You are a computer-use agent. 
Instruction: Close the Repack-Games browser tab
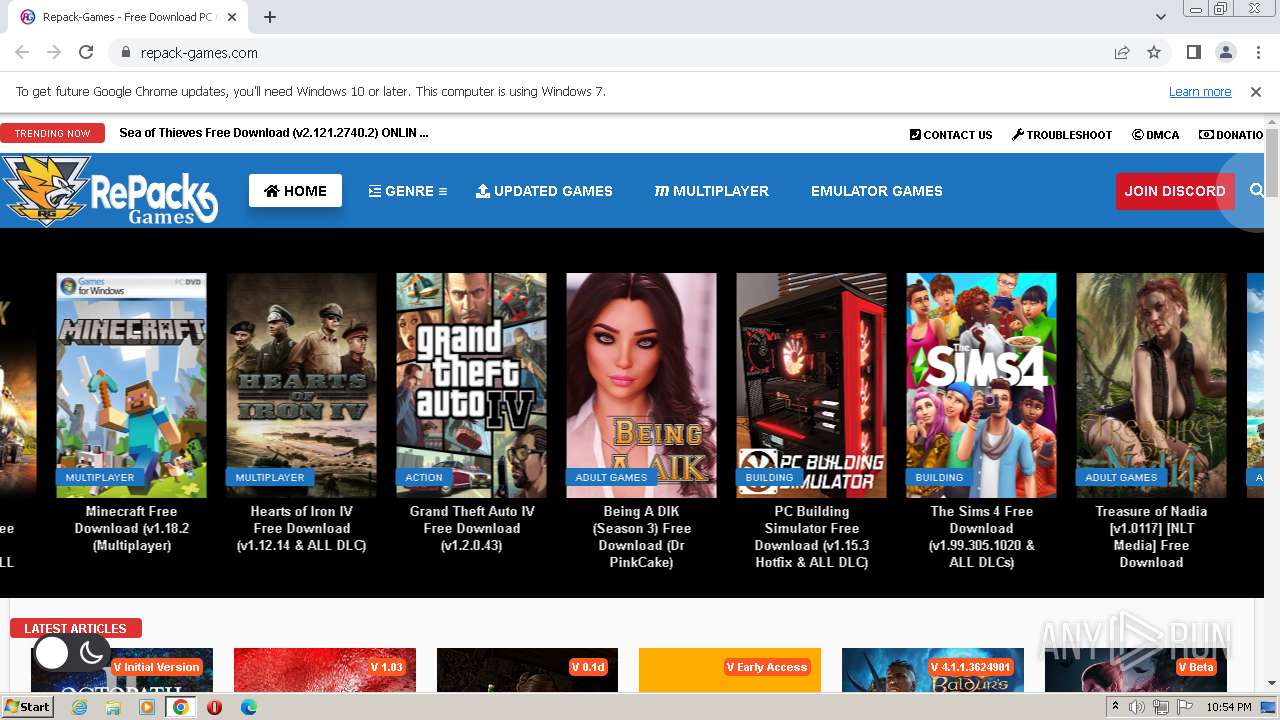pos(231,17)
